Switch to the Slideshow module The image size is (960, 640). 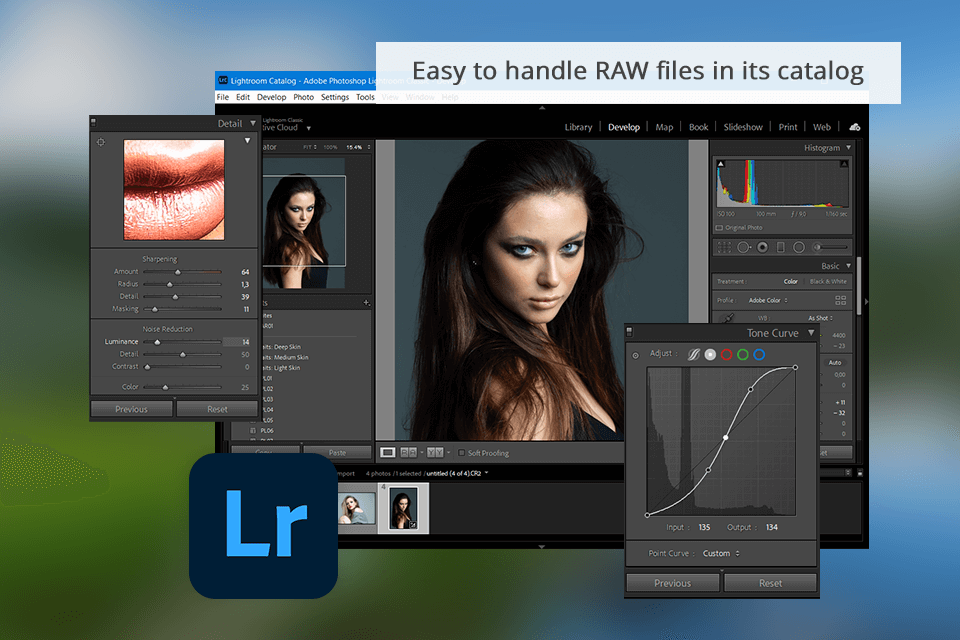[743, 127]
